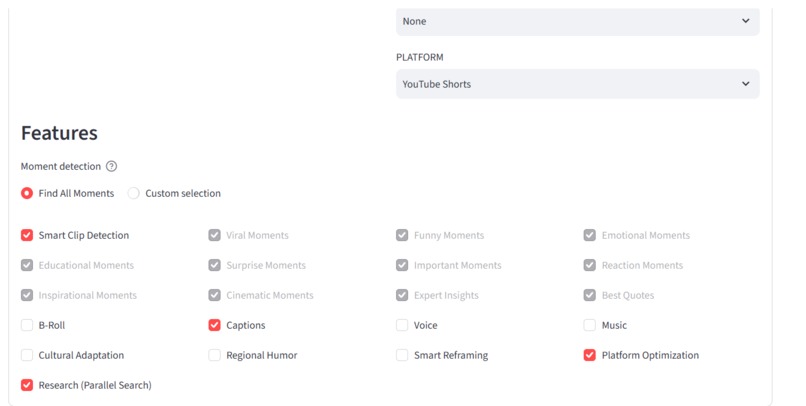The height and width of the screenshot is (406, 806).
Task: Uncheck the Platform Optimization checkbox
Action: click(x=590, y=355)
